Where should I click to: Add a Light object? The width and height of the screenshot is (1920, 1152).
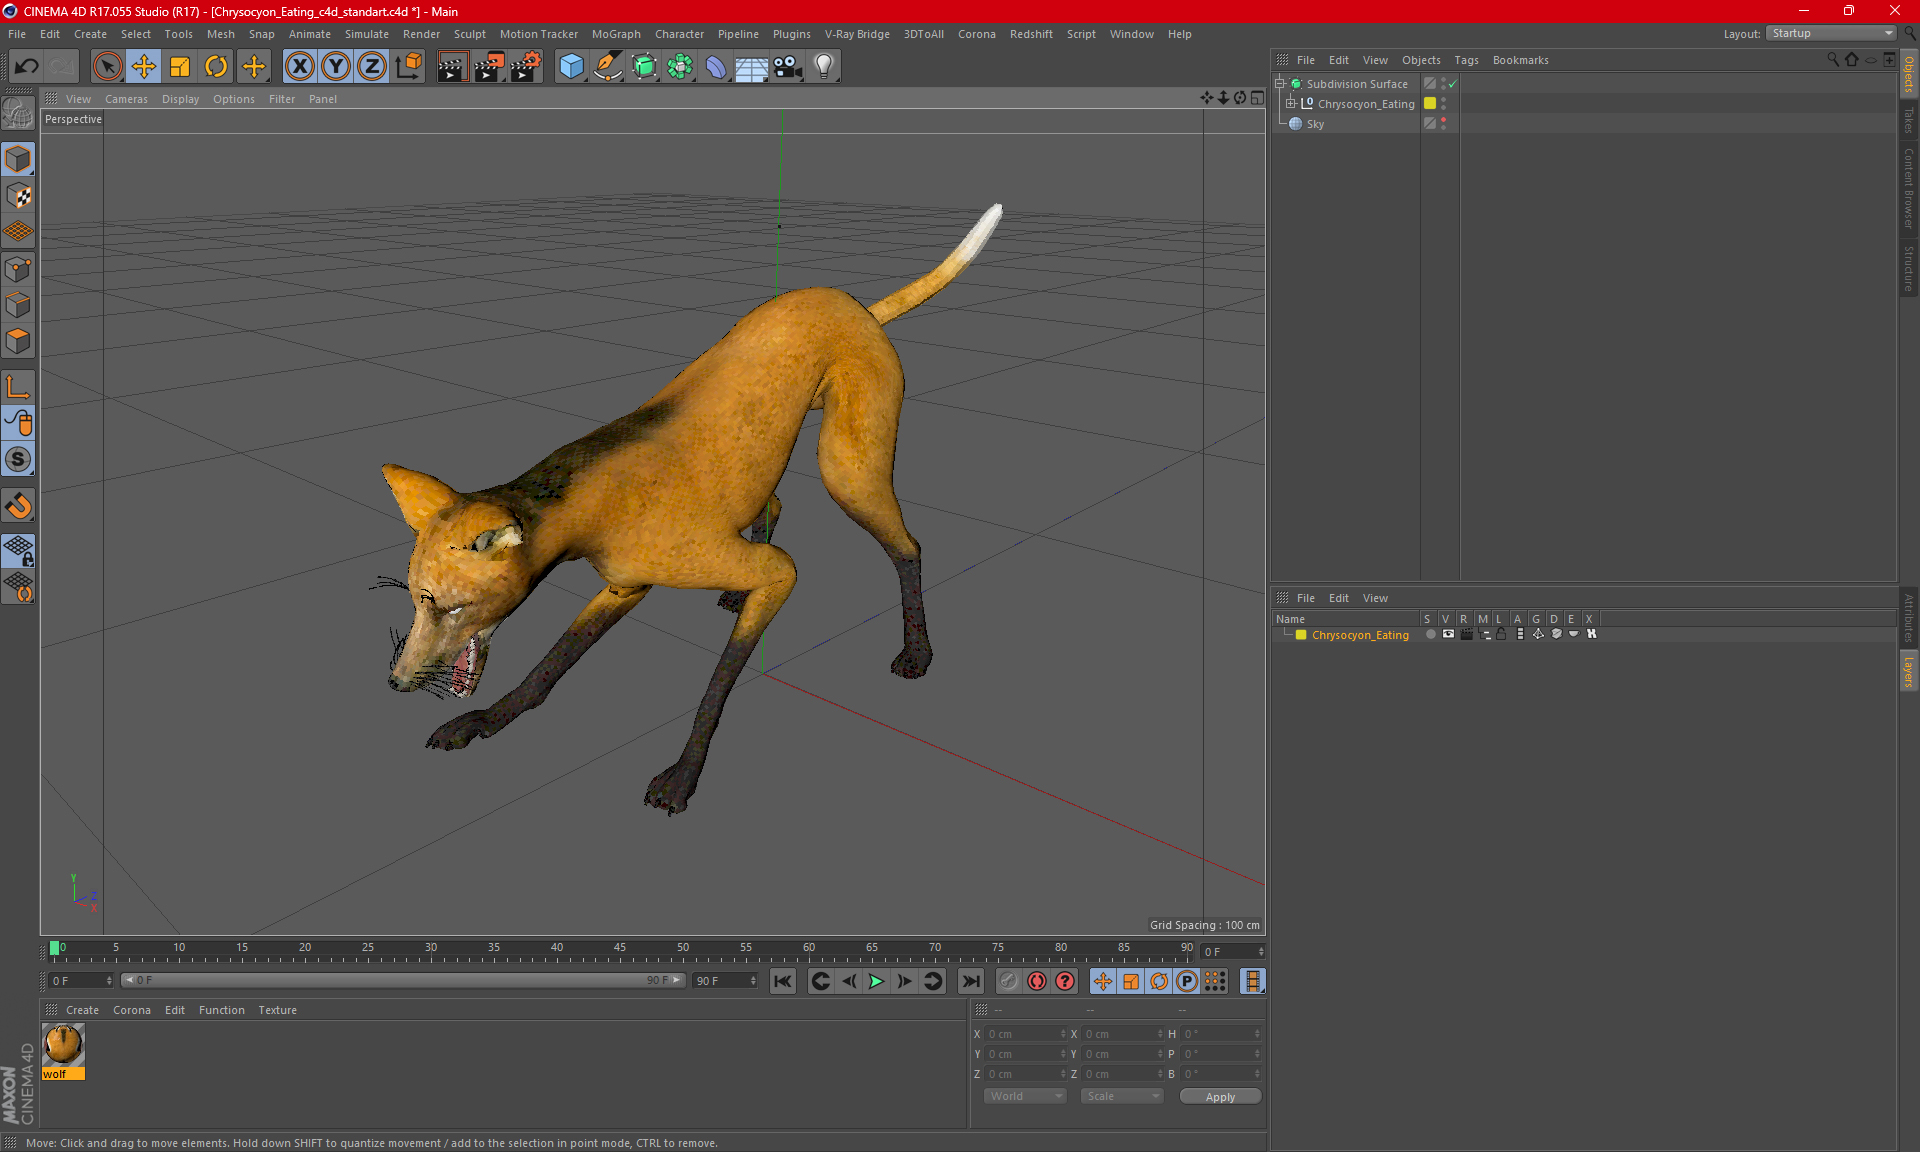click(824, 66)
